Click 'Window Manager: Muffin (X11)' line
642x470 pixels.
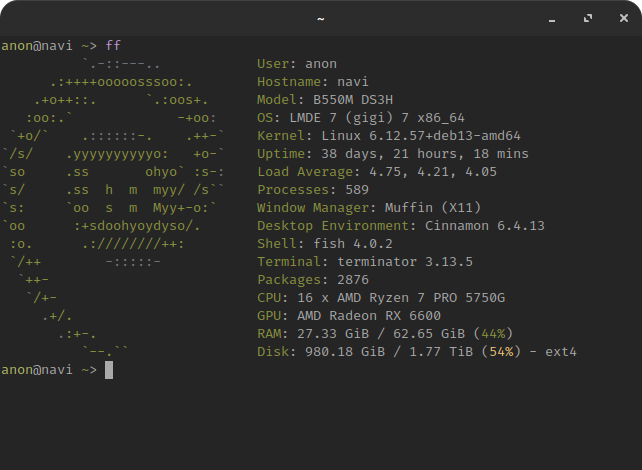(x=369, y=208)
